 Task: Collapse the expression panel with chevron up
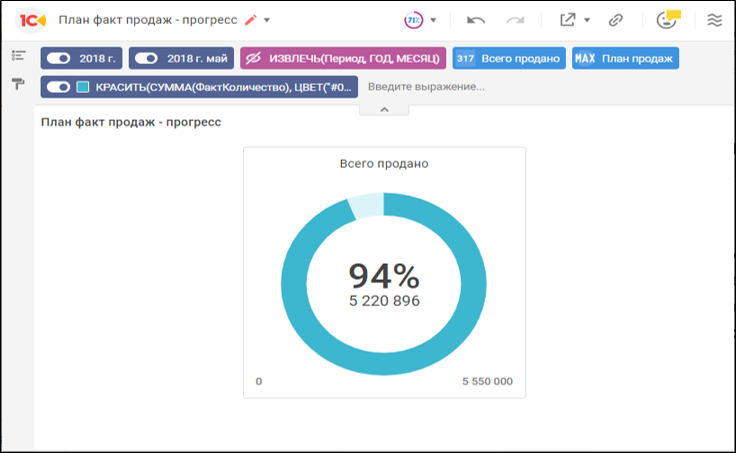tap(384, 110)
